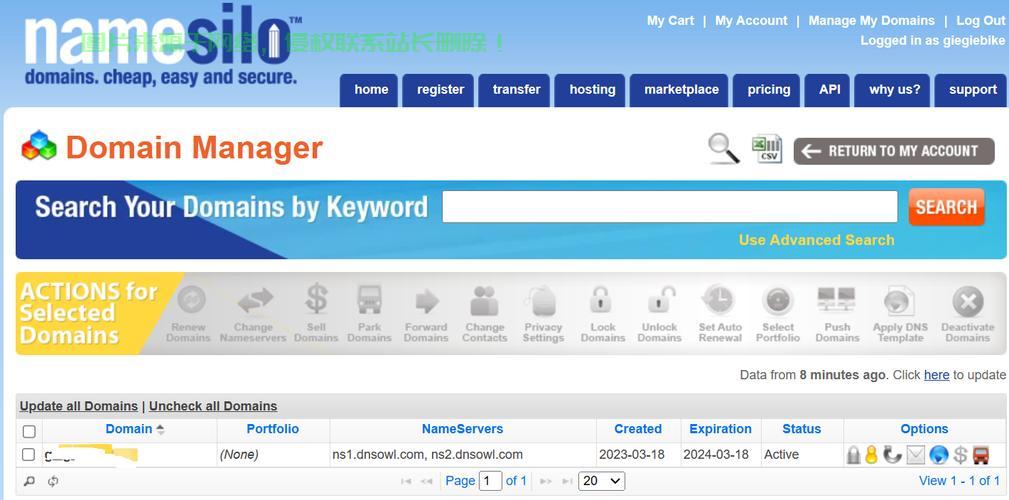This screenshot has height=500, width=1009.
Task: Click the yellow person icon in Options
Action: click(x=871, y=455)
